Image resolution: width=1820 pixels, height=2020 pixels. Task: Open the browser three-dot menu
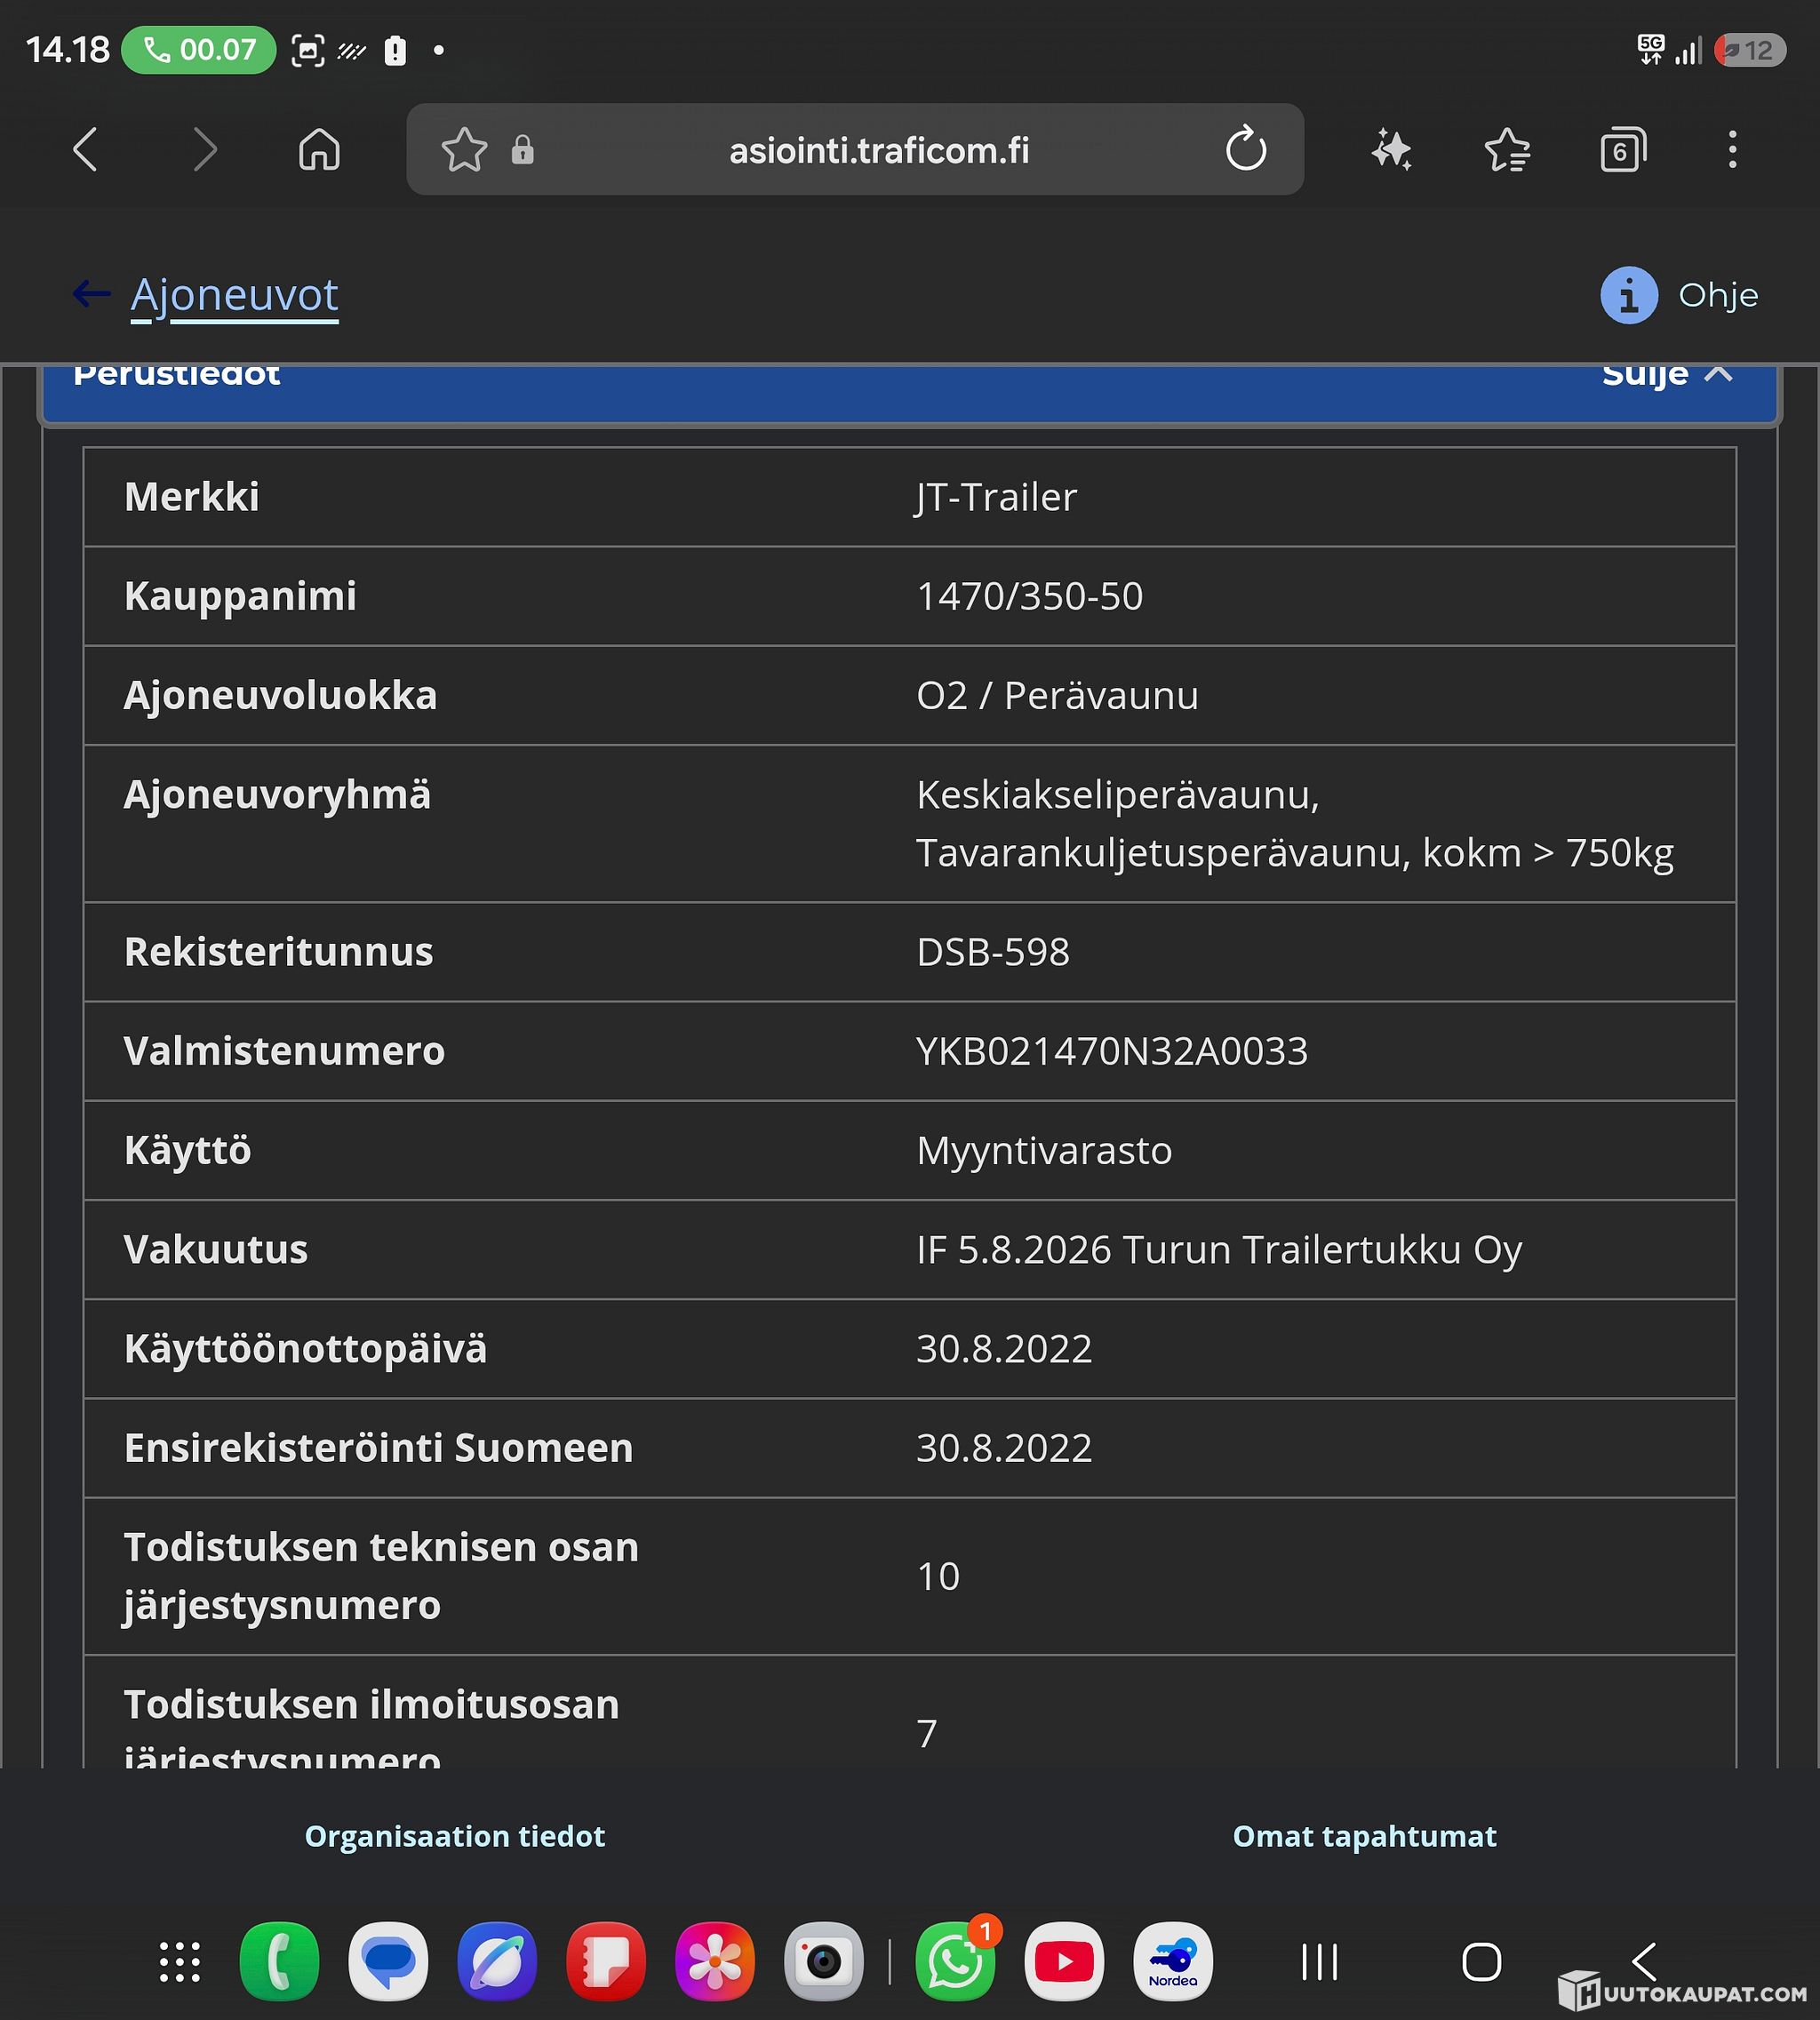pos(1733,150)
